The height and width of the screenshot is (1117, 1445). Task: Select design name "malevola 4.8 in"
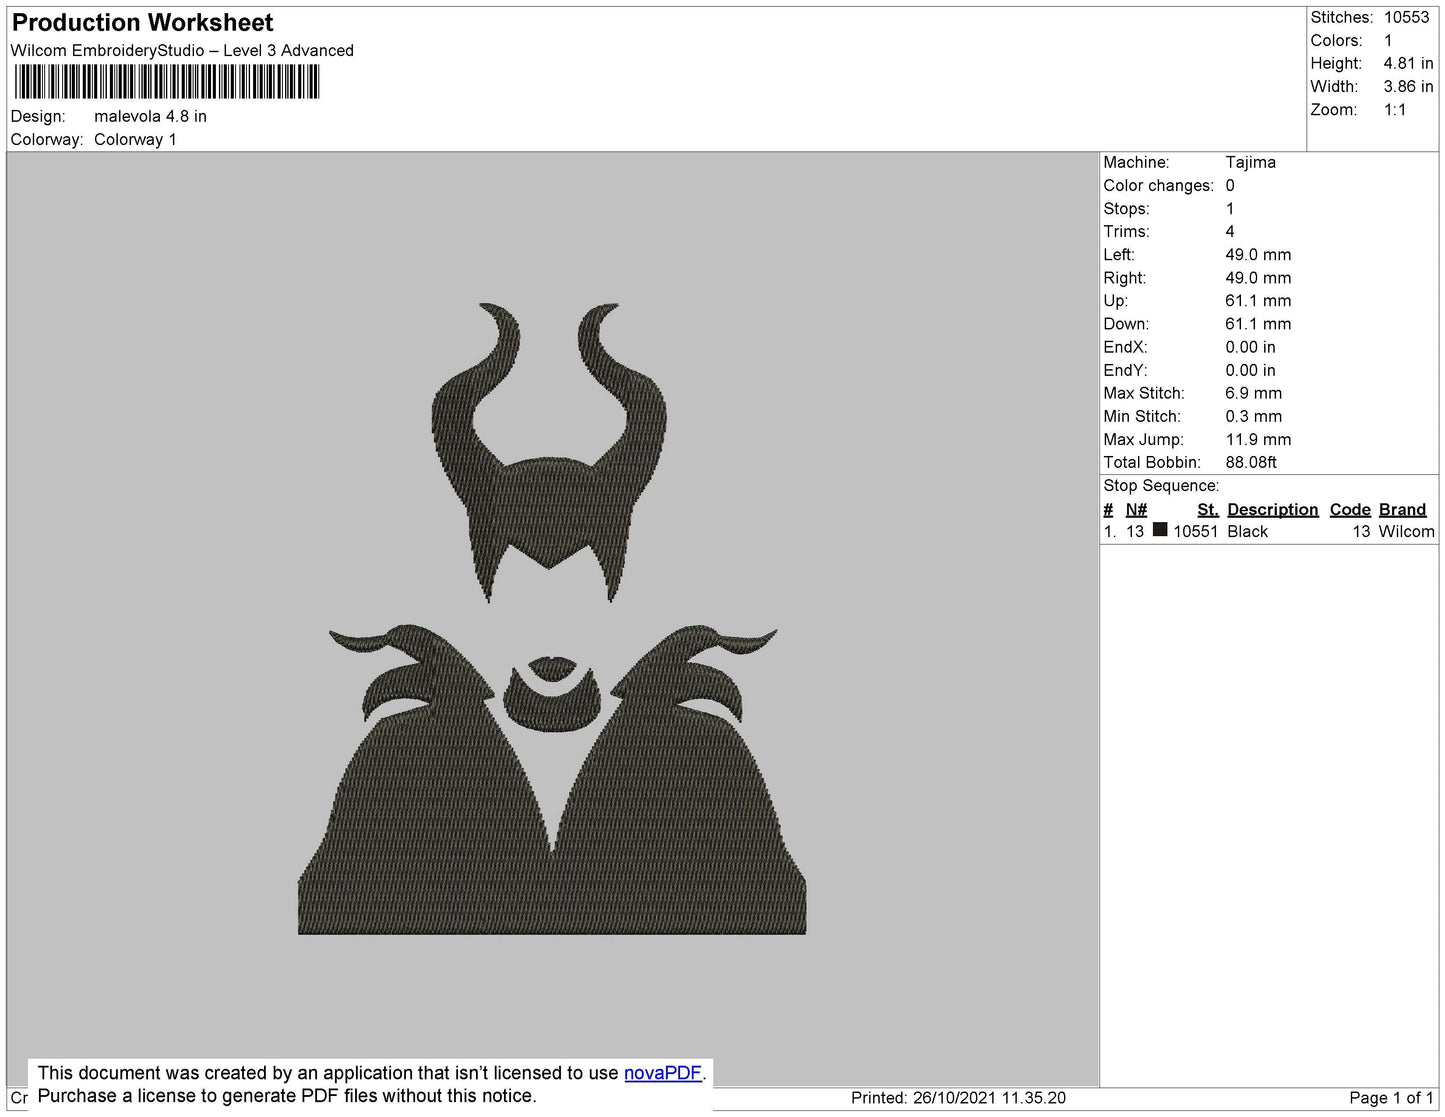[x=150, y=116]
